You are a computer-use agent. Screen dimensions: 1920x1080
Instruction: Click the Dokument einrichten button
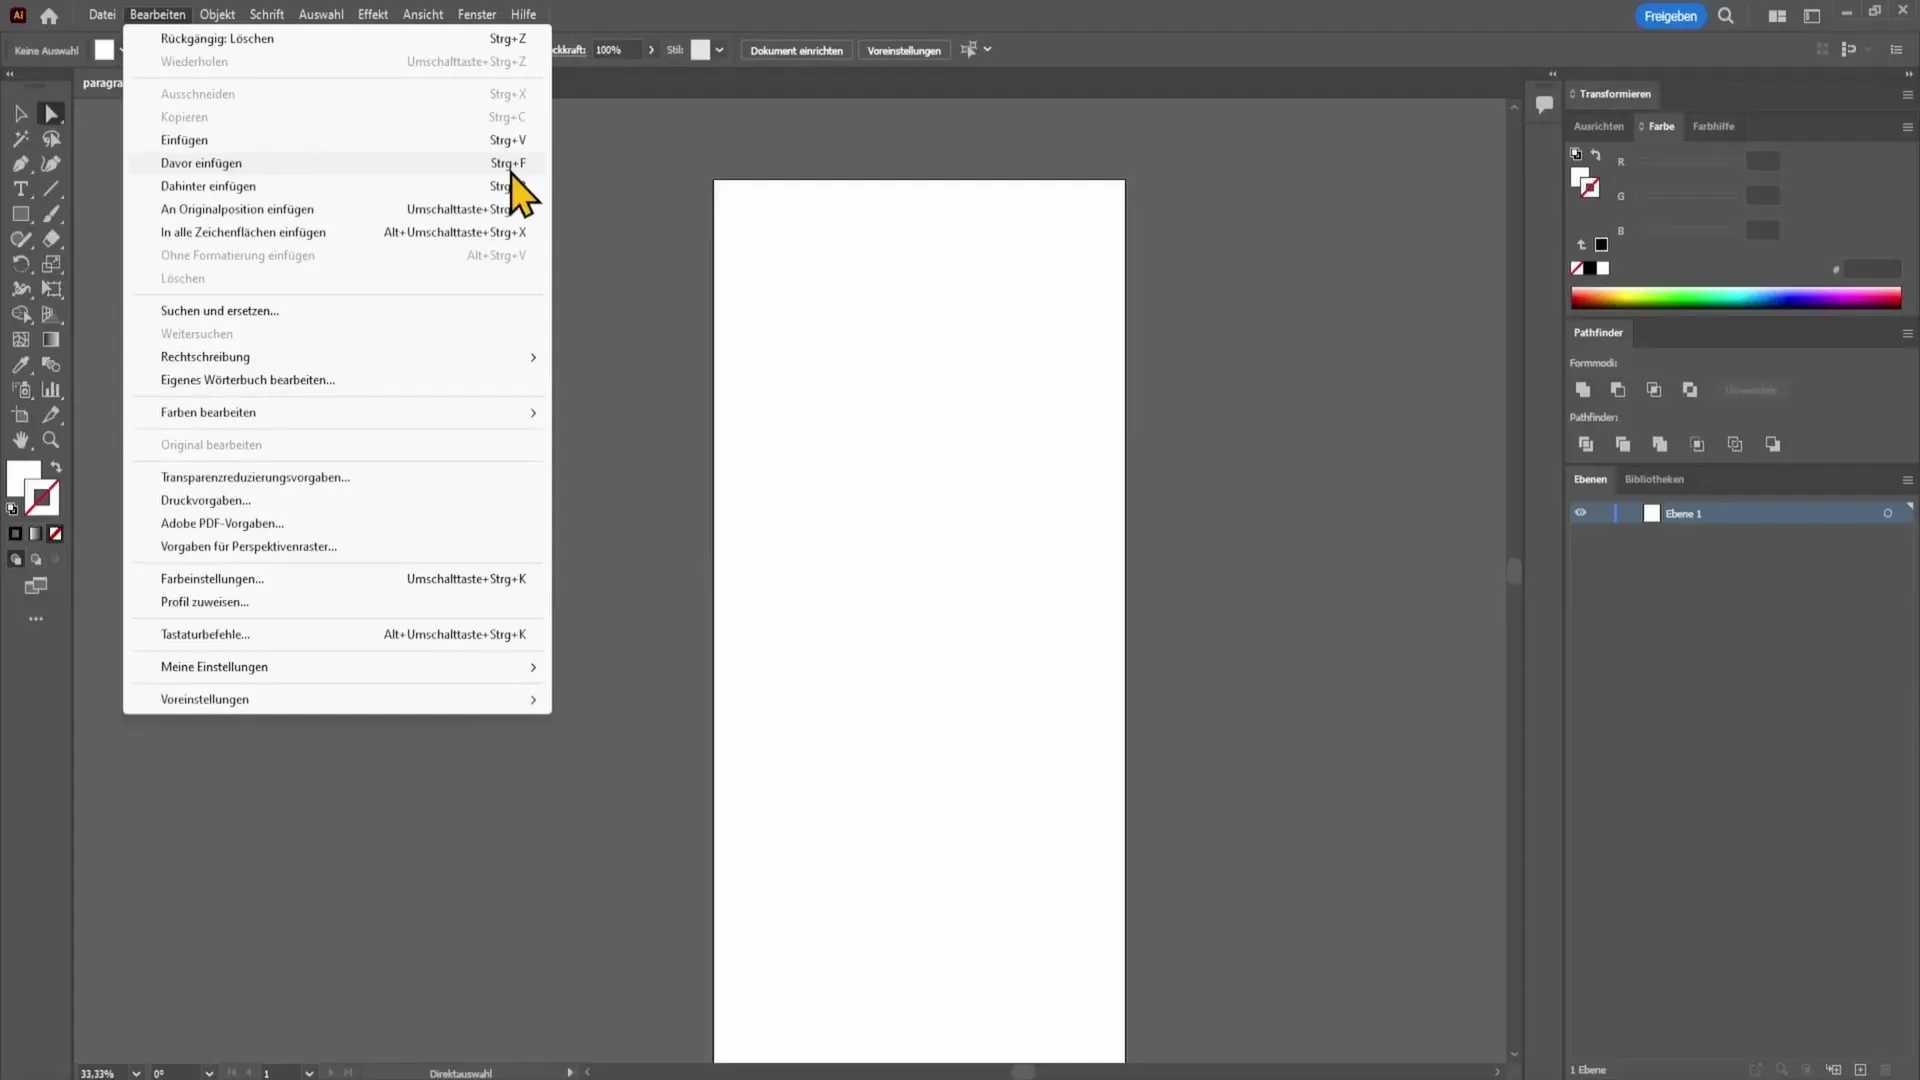pyautogui.click(x=796, y=50)
